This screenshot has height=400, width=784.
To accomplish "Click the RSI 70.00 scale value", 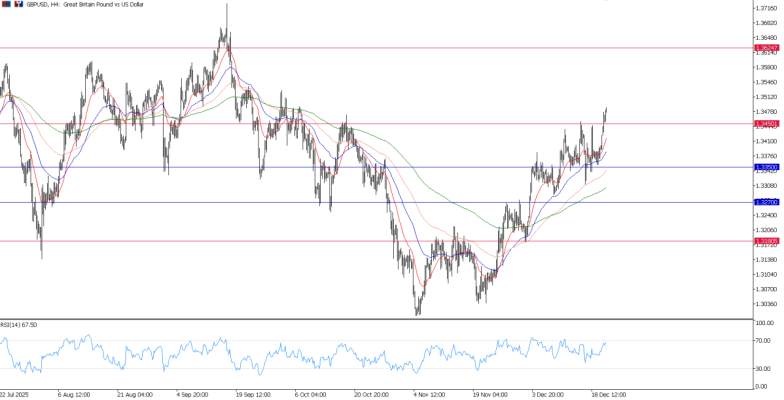I will tap(766, 340).
